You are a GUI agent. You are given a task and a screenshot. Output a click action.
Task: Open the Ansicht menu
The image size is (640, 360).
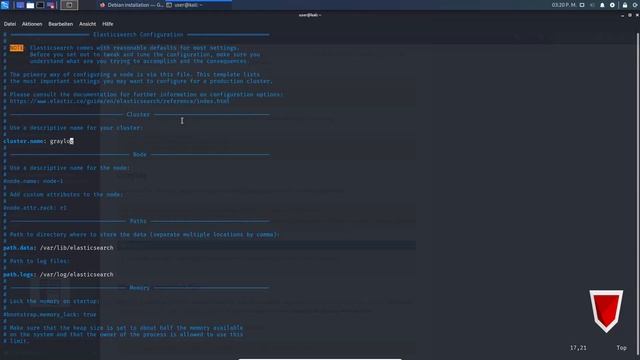coord(87,24)
